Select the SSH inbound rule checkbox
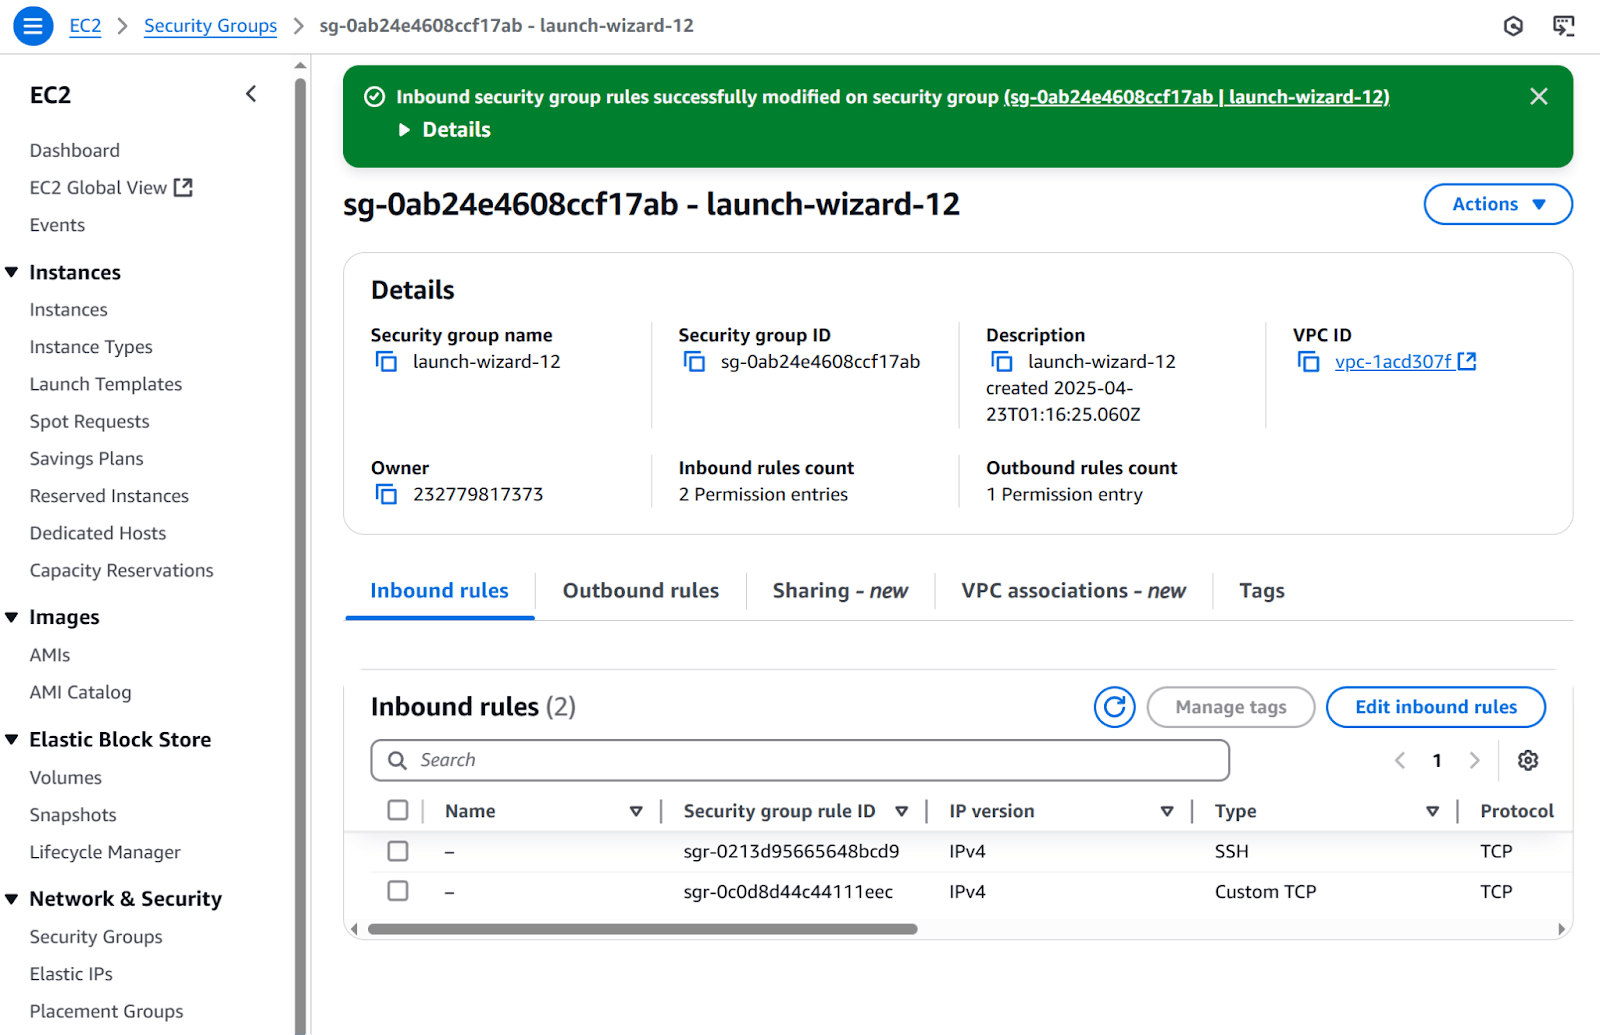The height and width of the screenshot is (1035, 1600). [398, 851]
